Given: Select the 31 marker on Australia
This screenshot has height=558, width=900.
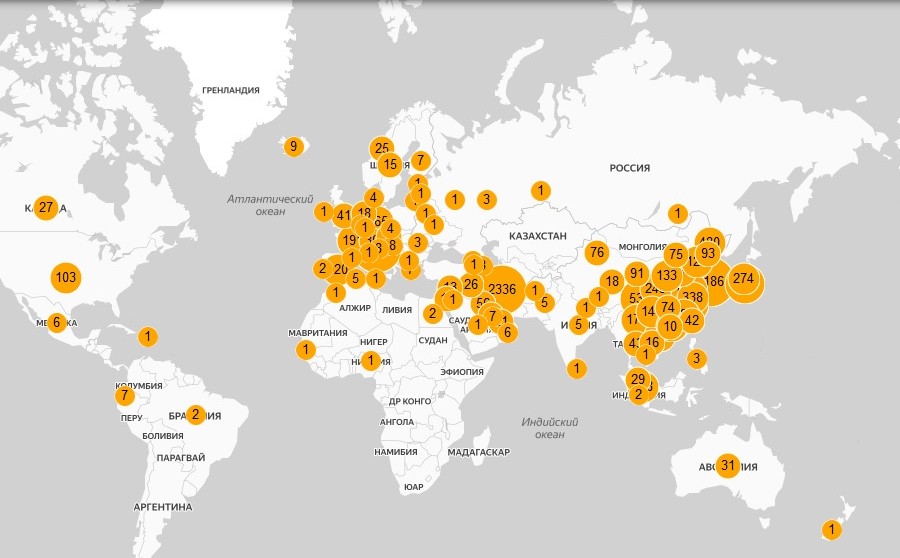Looking at the screenshot, I should click(x=728, y=465).
